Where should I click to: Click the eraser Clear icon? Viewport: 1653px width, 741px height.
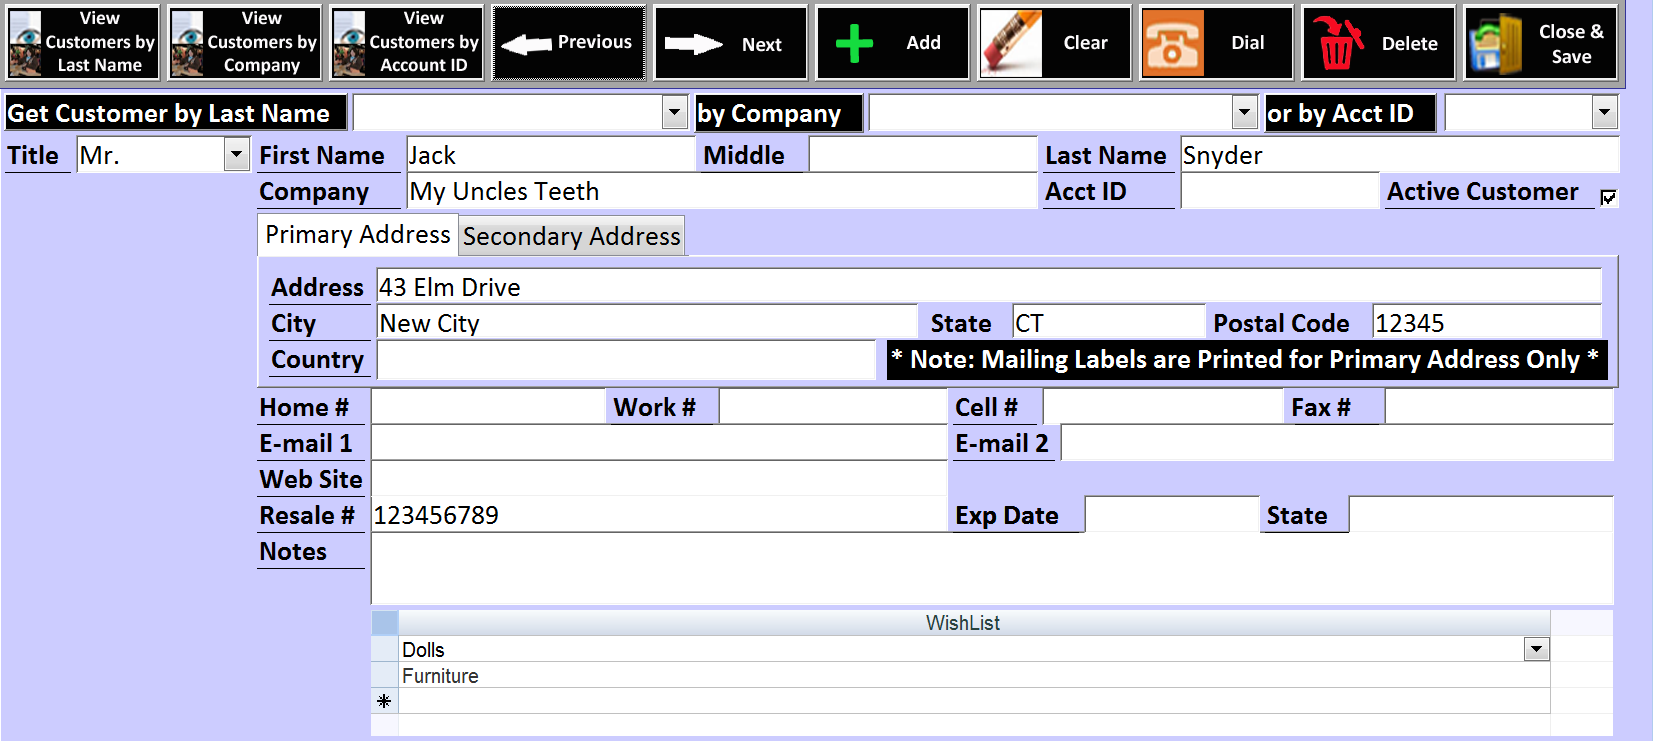[1011, 44]
